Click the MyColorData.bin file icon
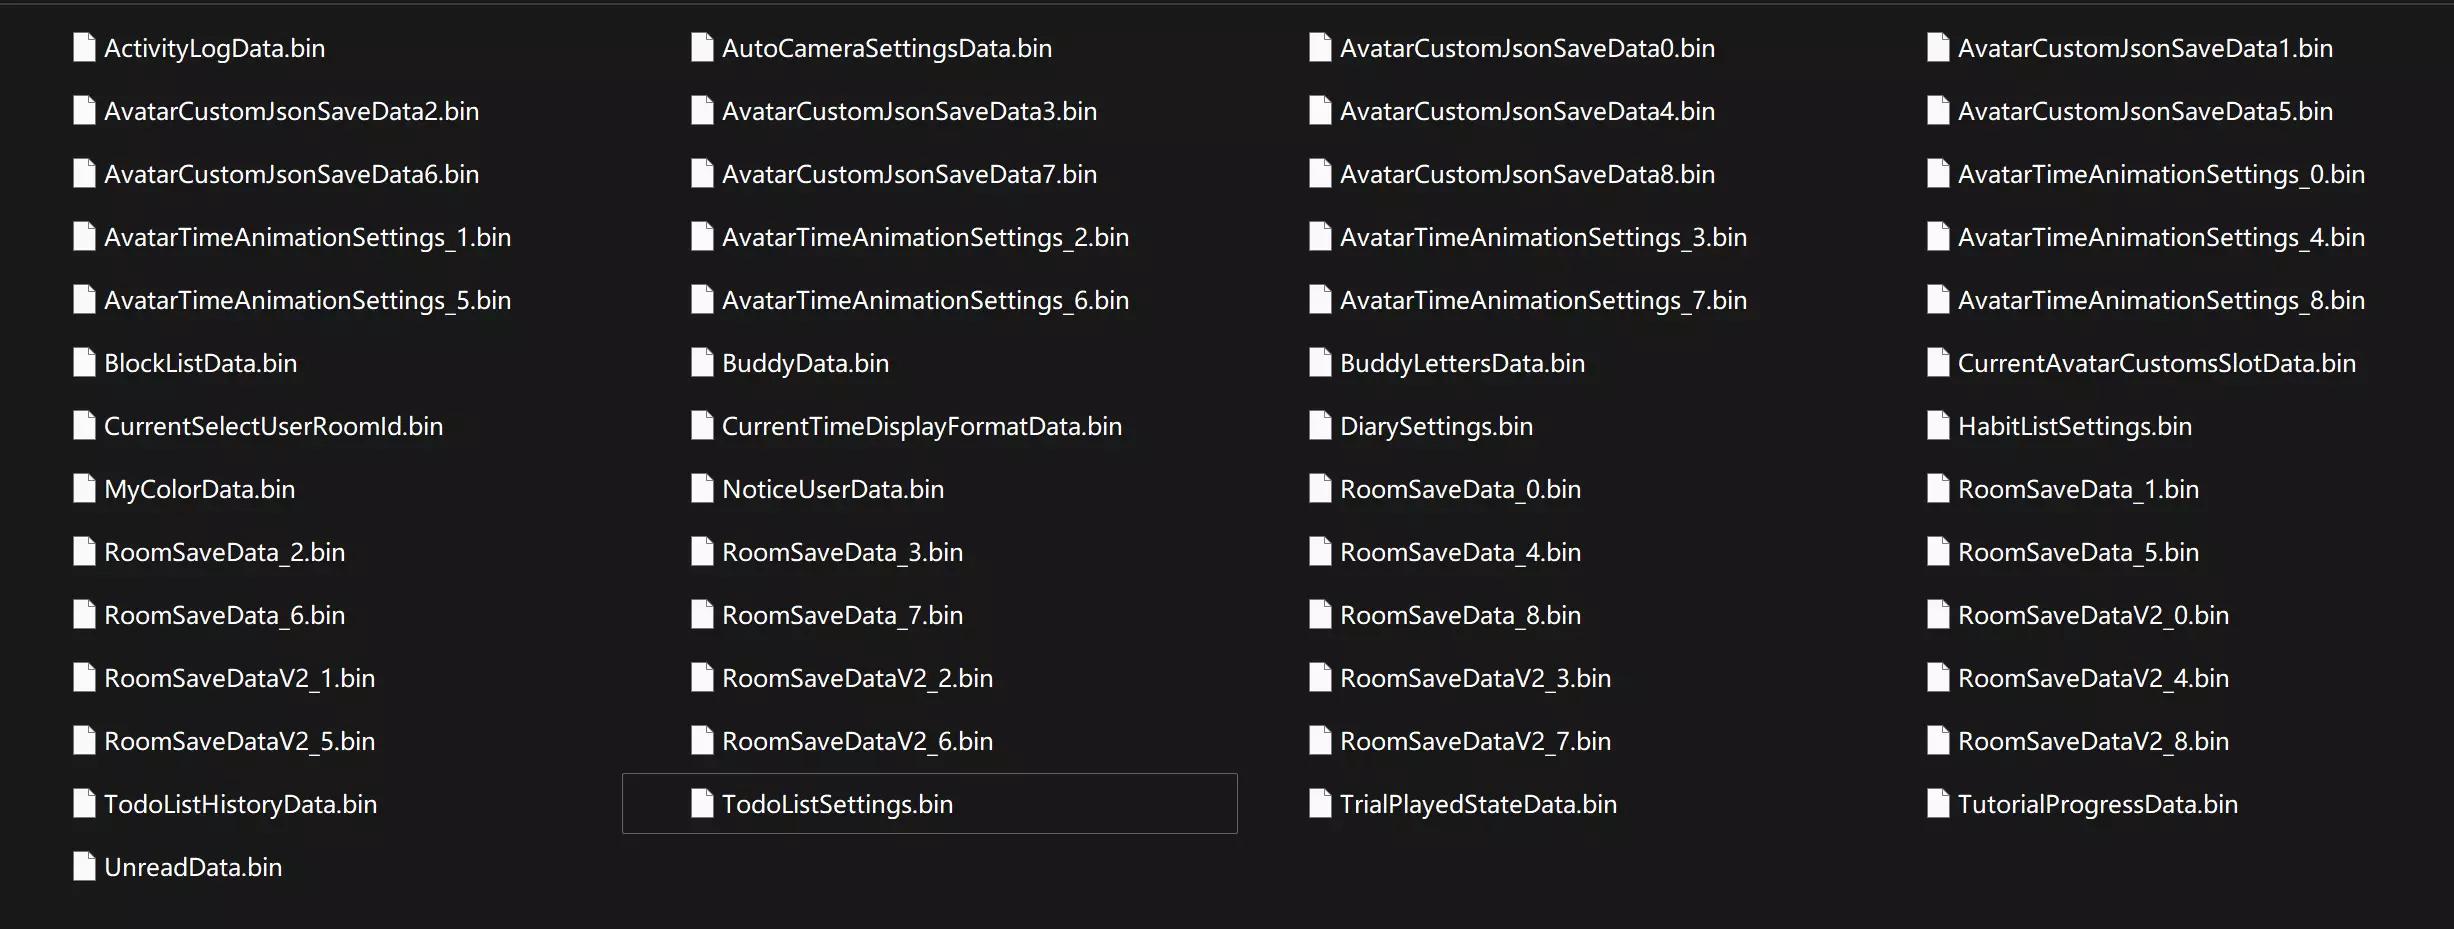This screenshot has height=929, width=2454. 84,489
